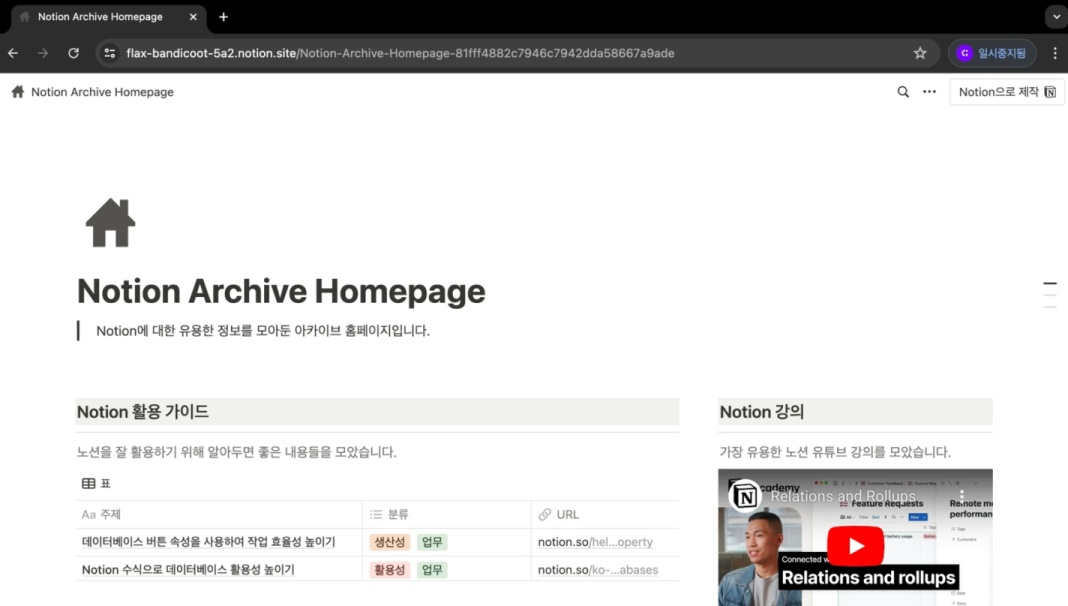Click the Aa icon in the 주제 column header

click(x=87, y=514)
